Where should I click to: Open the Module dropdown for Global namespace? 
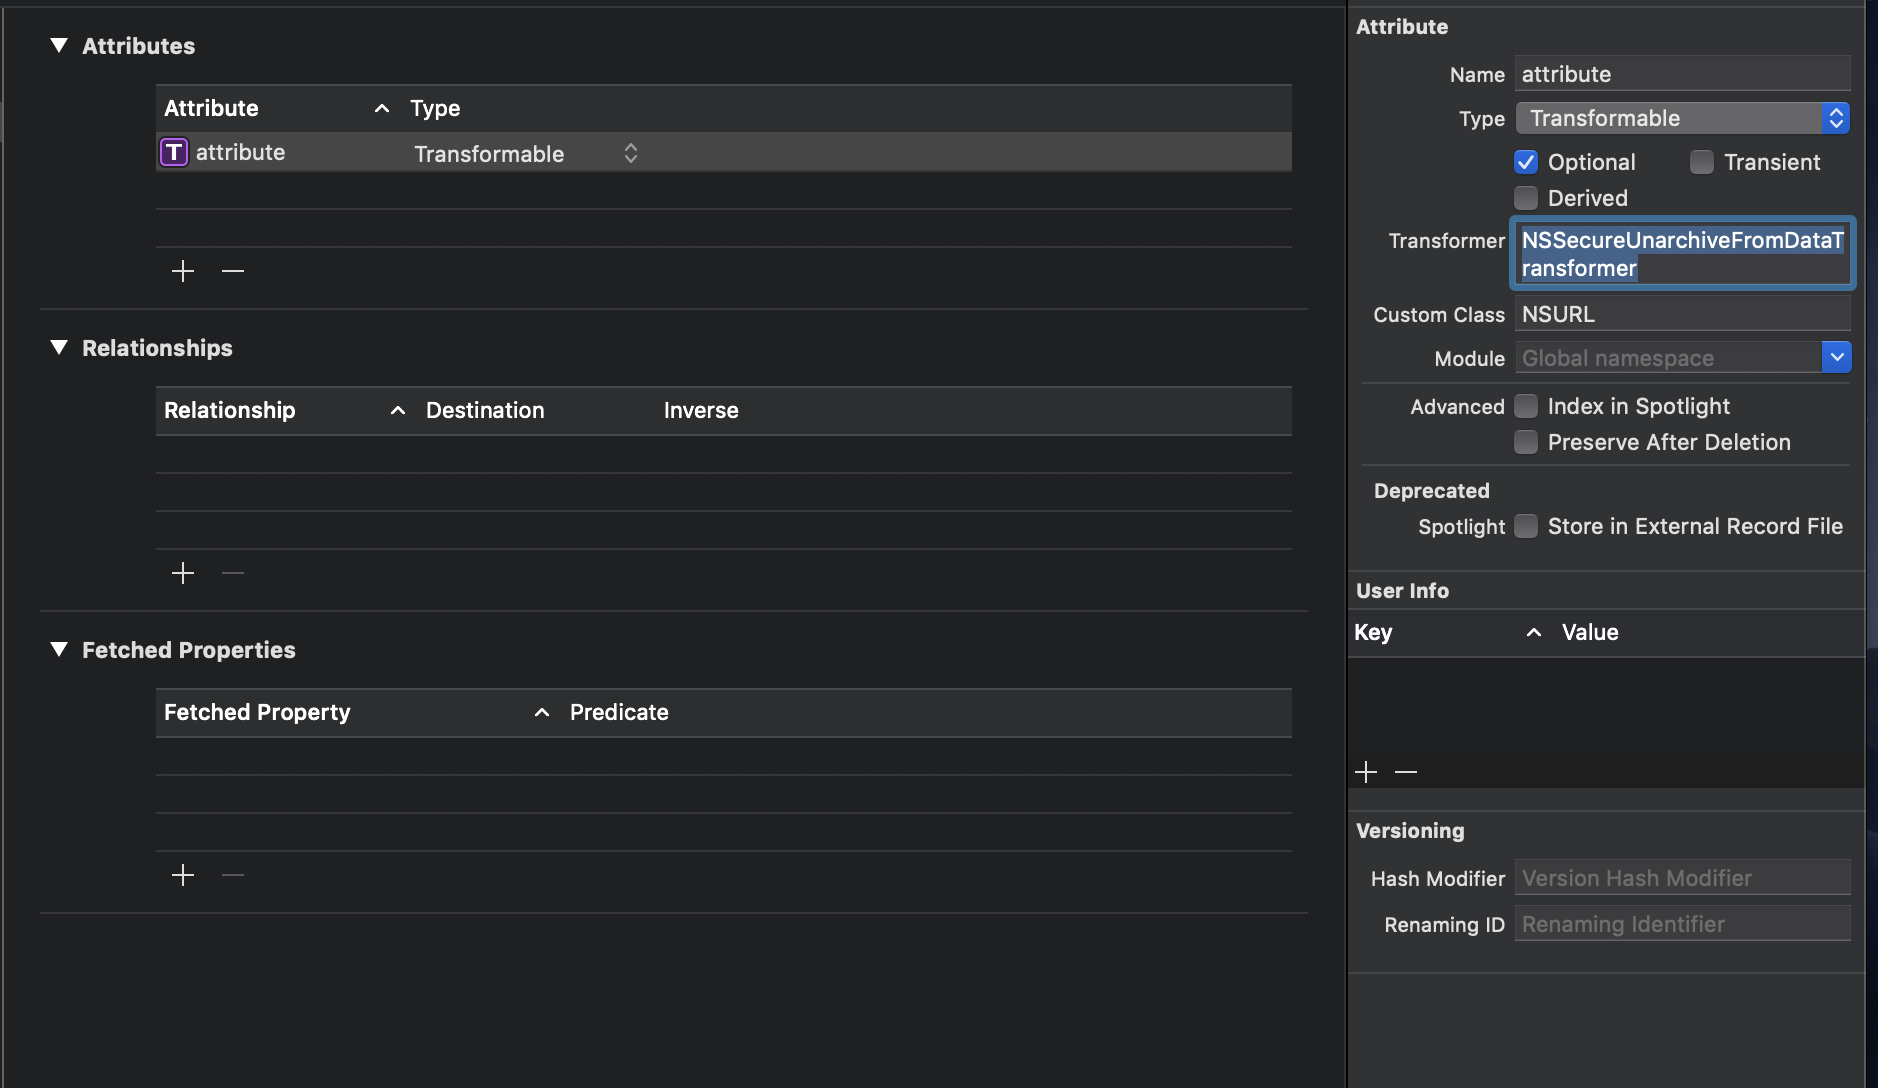click(1837, 357)
